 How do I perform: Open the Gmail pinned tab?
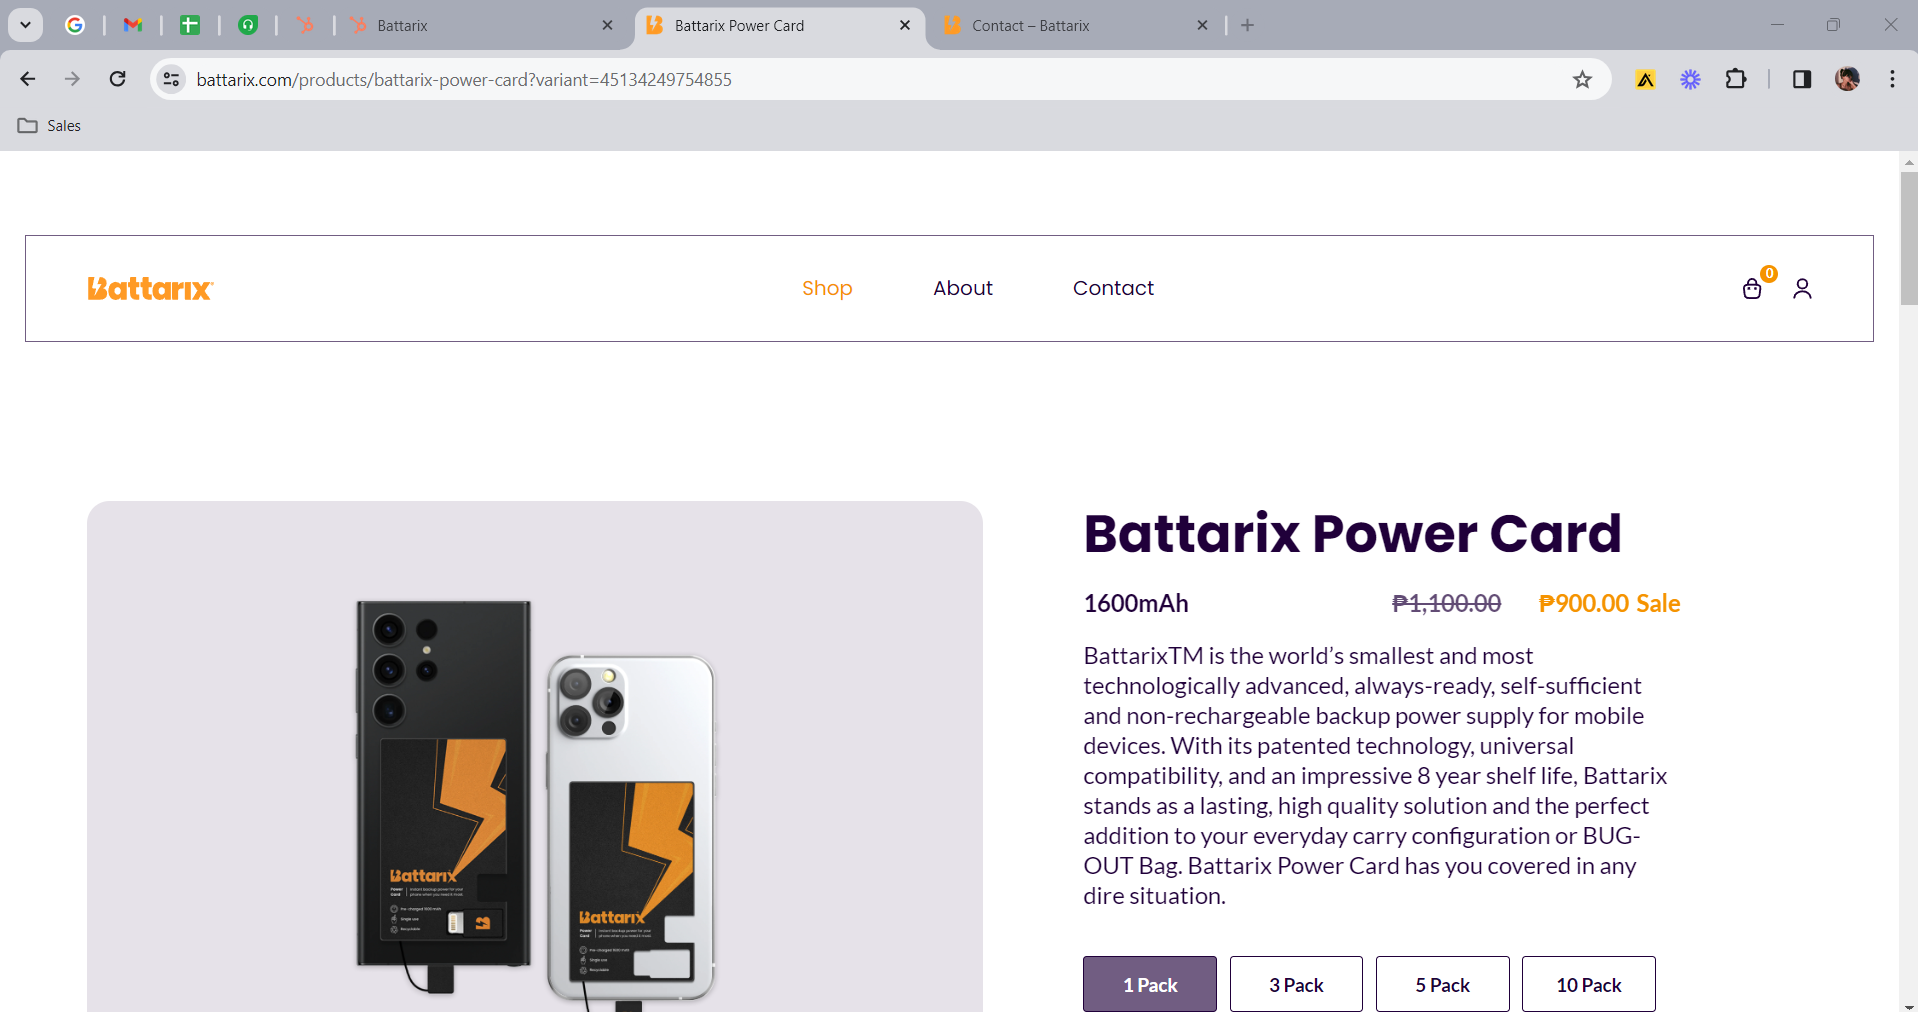[132, 25]
